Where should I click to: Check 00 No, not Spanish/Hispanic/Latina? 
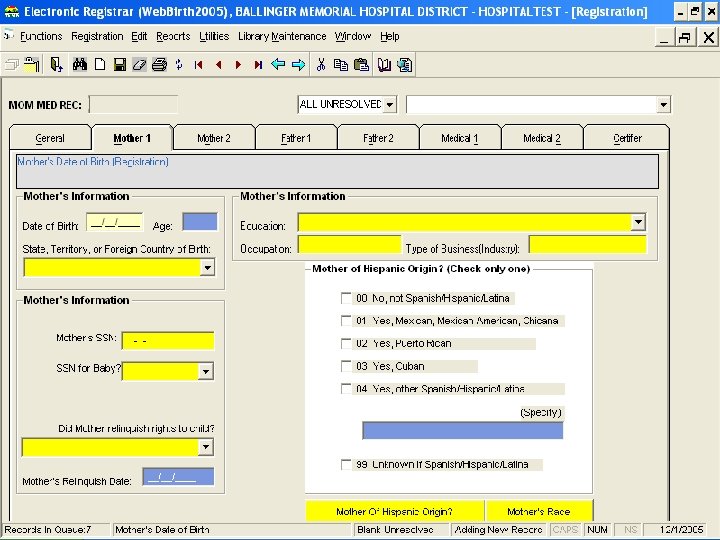pyautogui.click(x=346, y=298)
